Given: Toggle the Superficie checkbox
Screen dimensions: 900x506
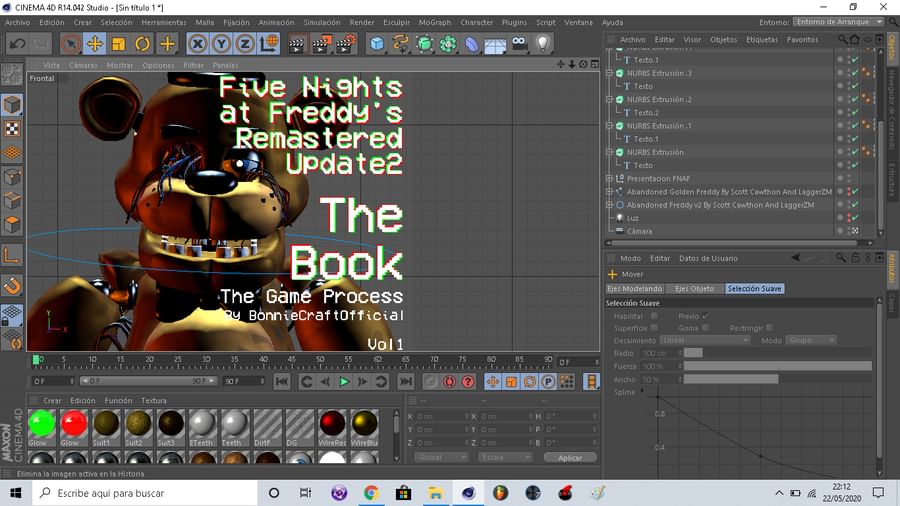Looking at the screenshot, I should point(654,328).
